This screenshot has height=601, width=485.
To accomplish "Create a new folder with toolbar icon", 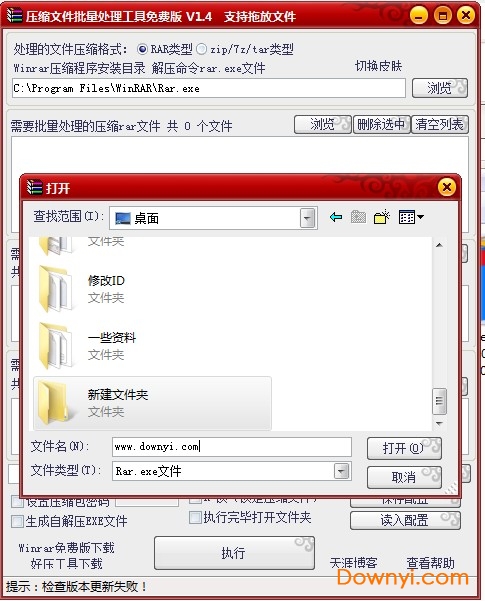I will tap(381, 217).
